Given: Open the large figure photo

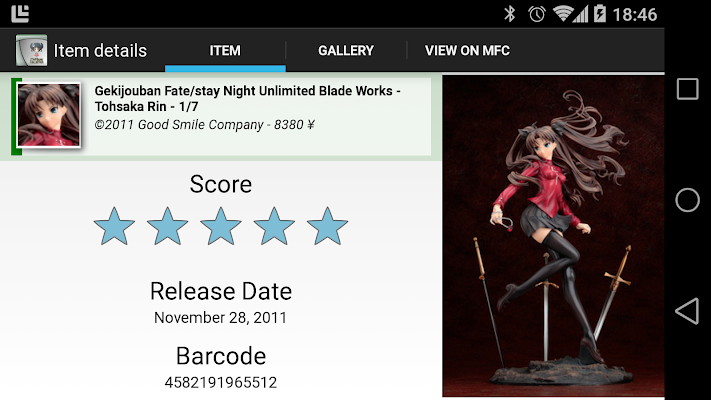Looking at the screenshot, I should pos(553,236).
